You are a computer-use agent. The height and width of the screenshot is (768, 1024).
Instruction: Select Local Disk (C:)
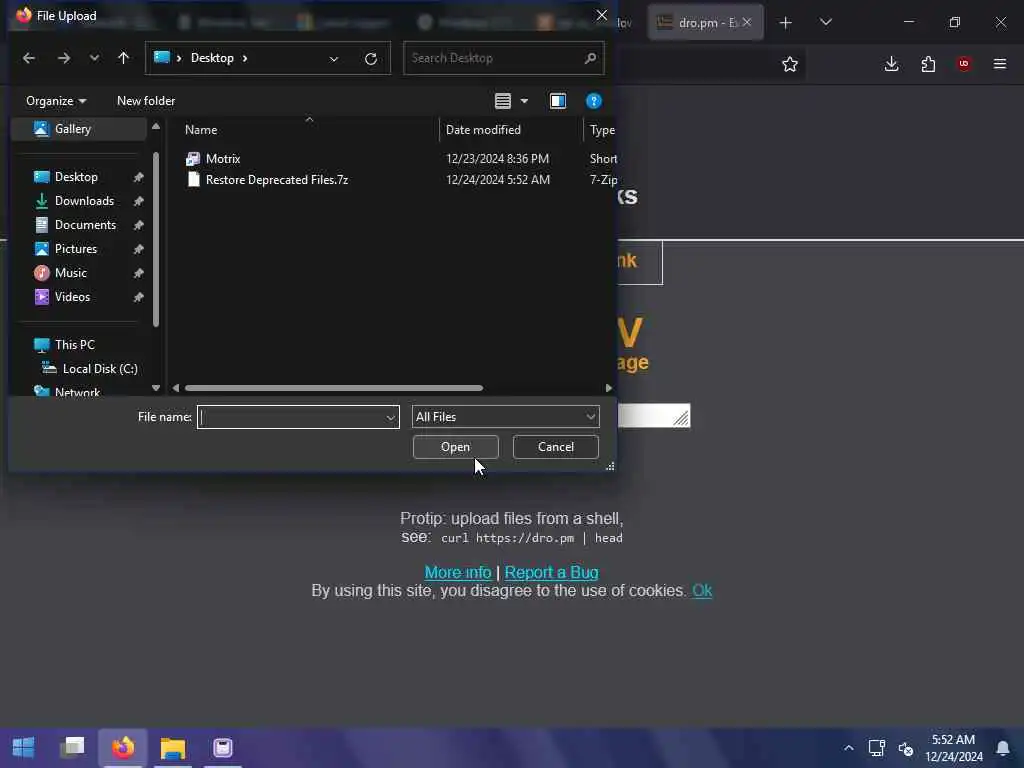(99, 369)
